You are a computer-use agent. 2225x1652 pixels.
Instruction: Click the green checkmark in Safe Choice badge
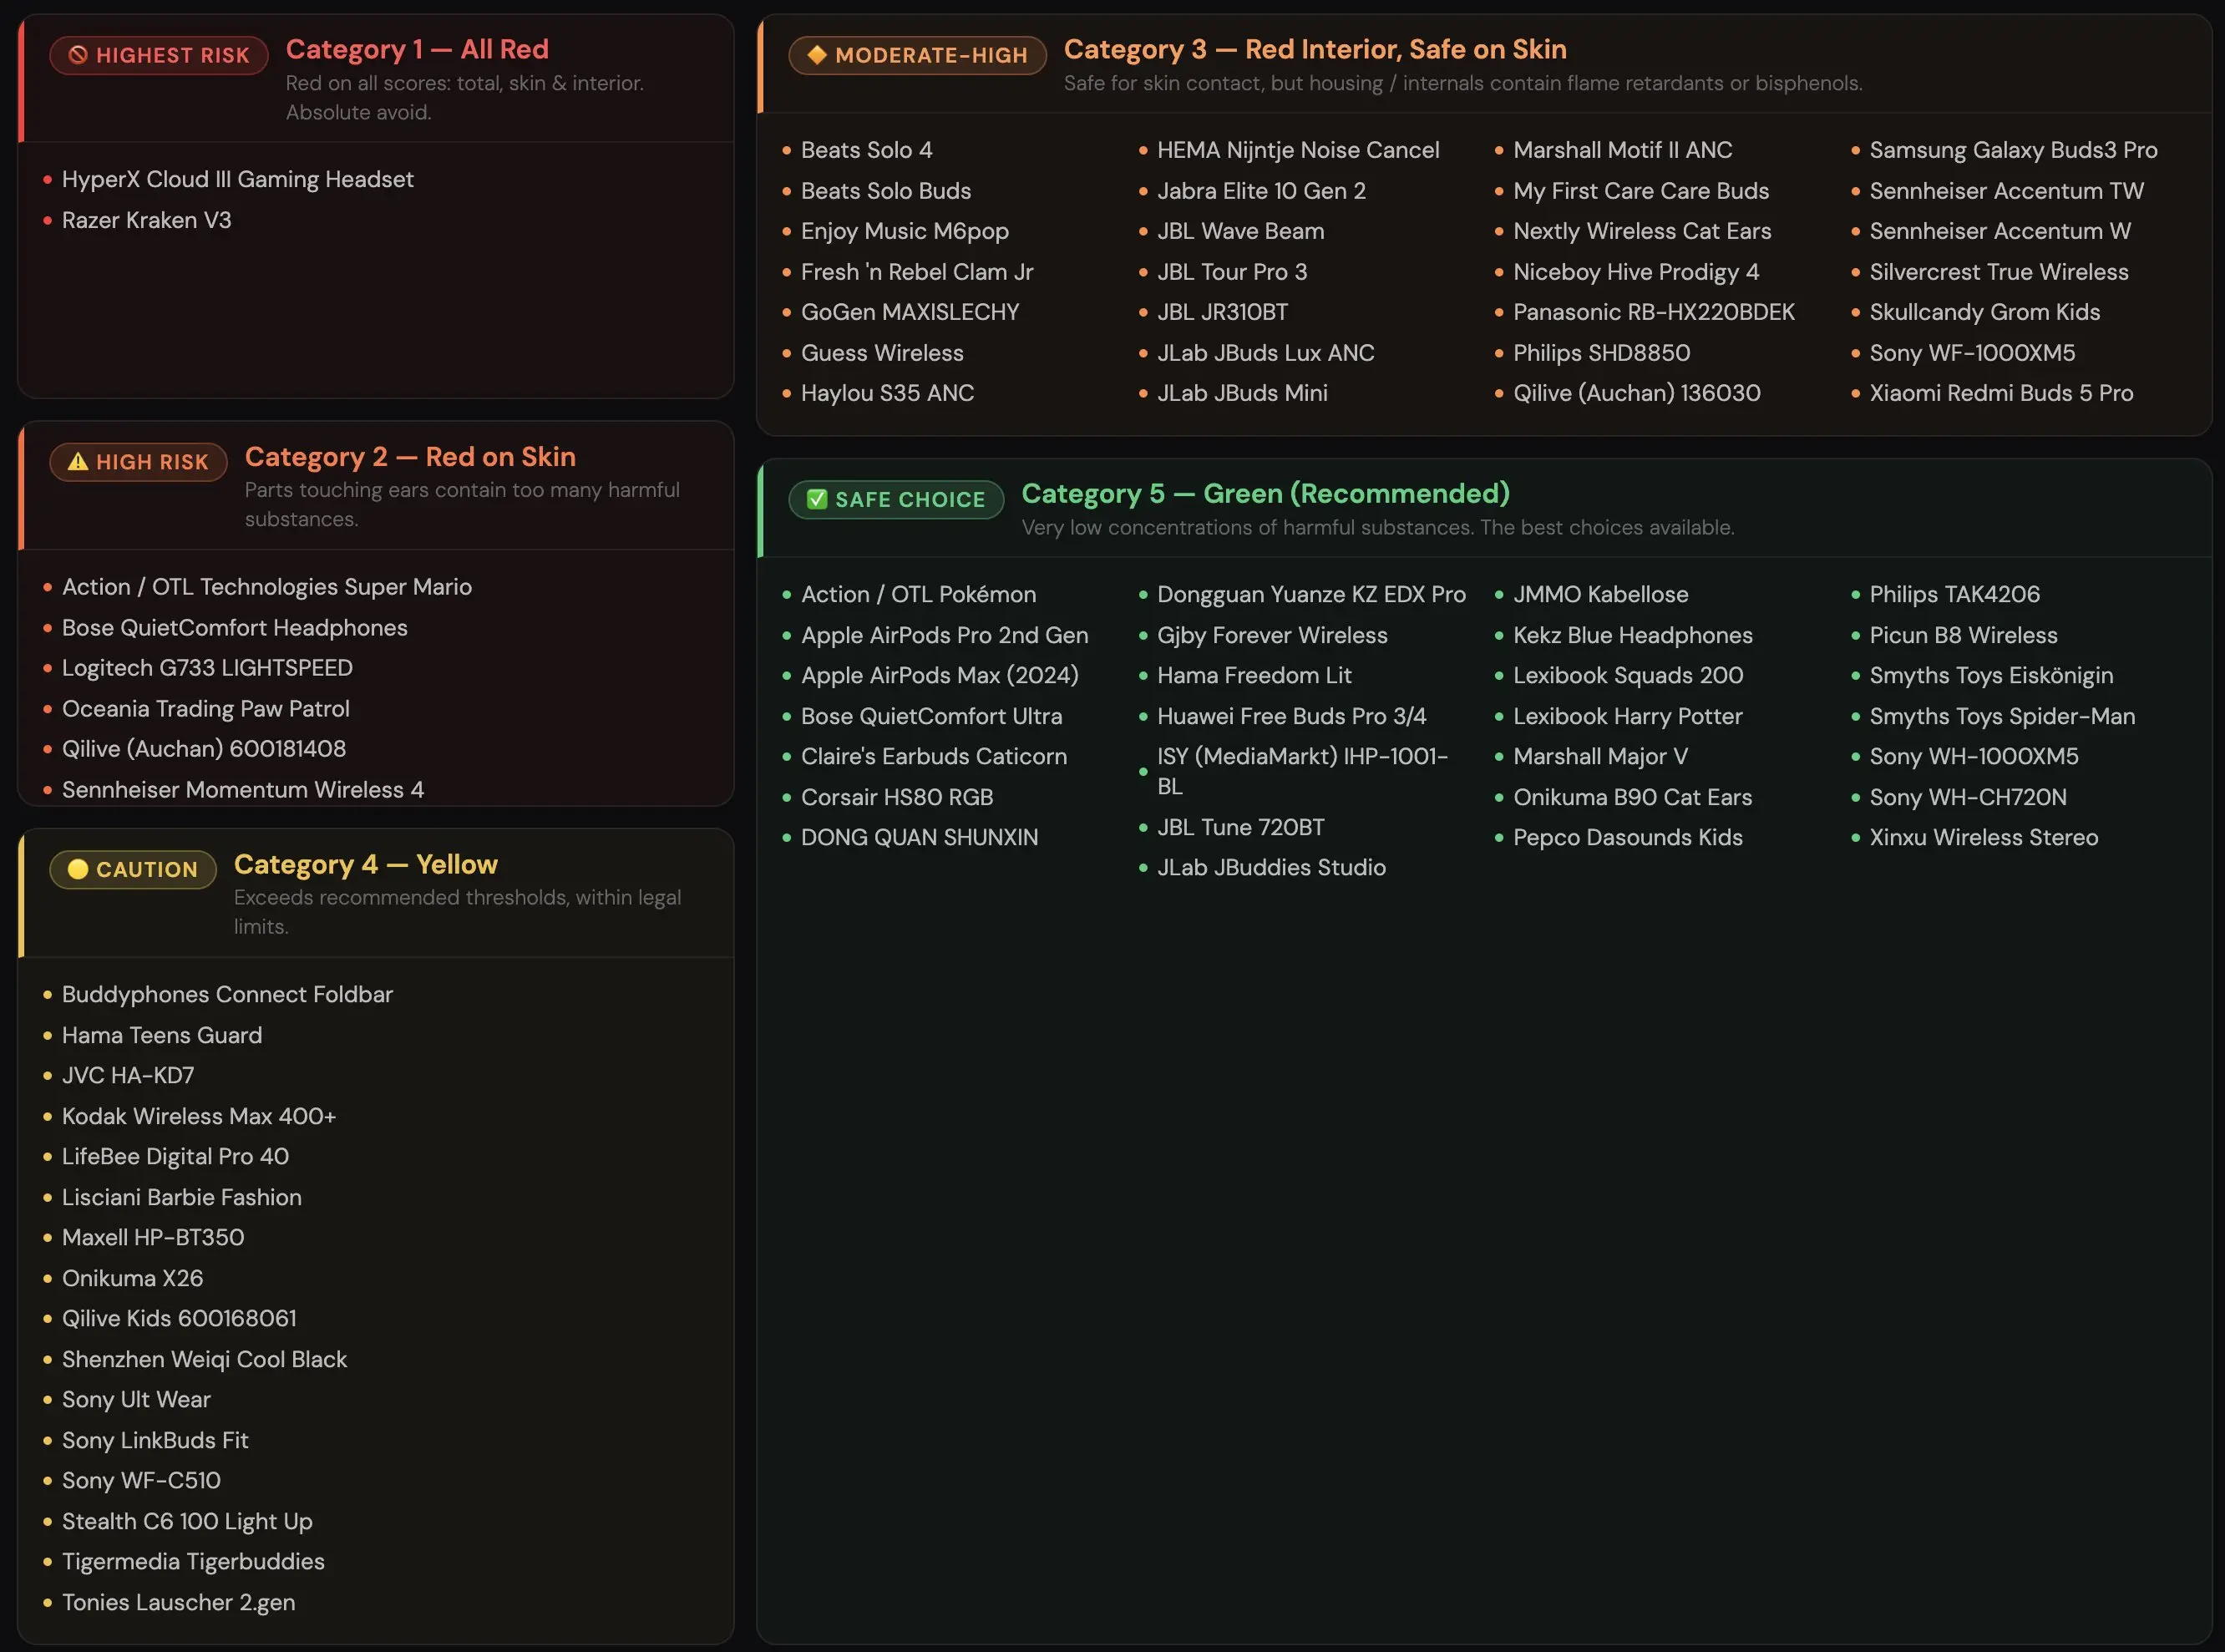coord(817,499)
